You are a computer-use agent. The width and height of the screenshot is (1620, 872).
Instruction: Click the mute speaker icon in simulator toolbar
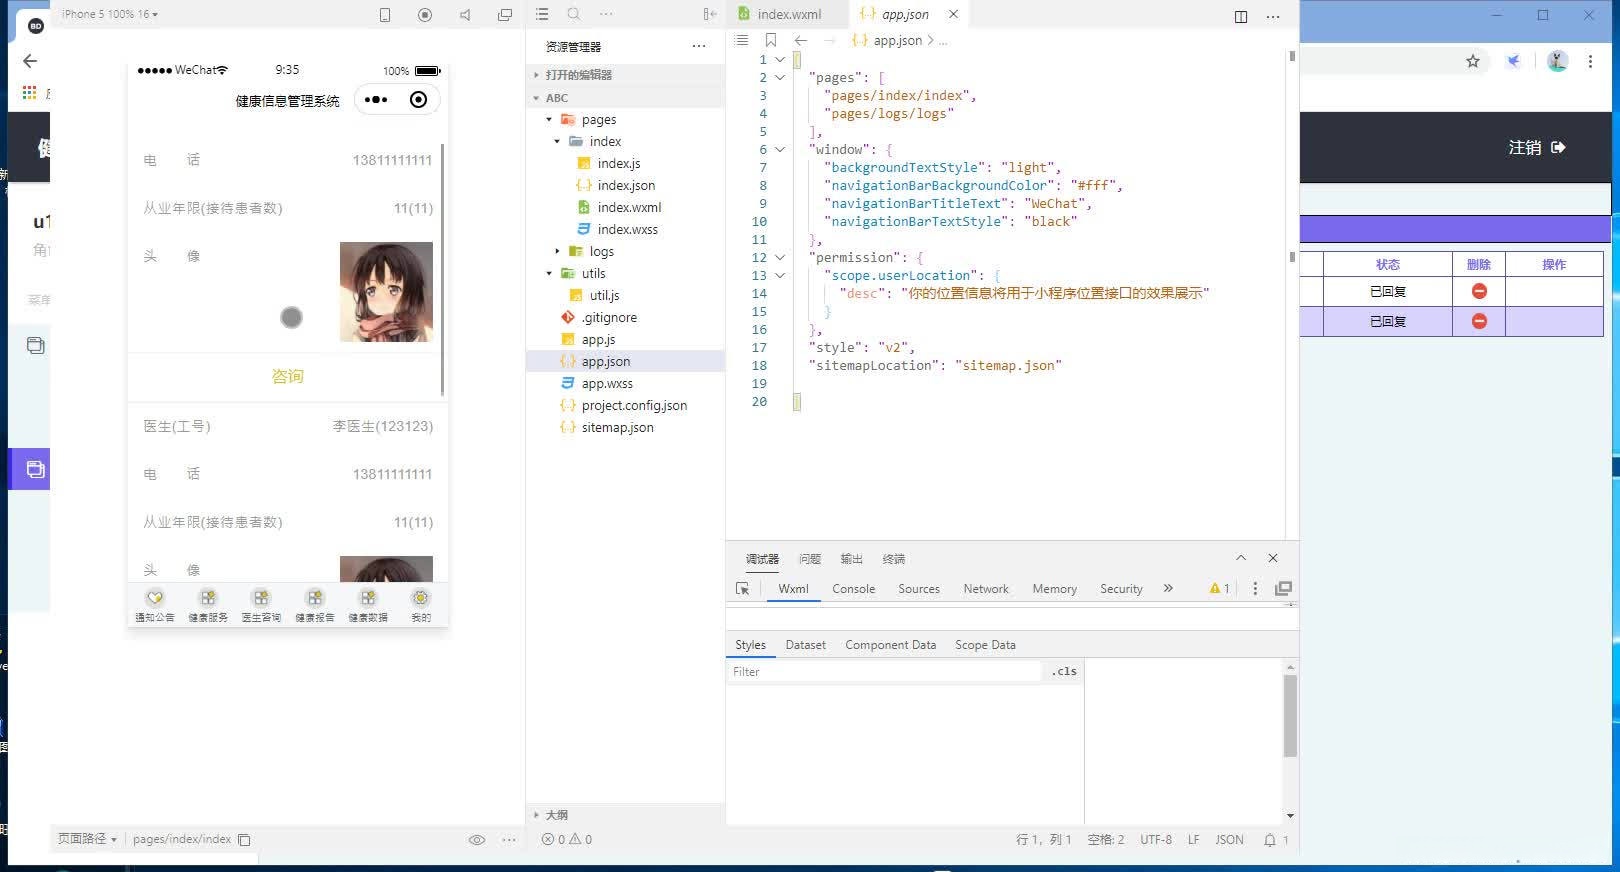(x=465, y=15)
